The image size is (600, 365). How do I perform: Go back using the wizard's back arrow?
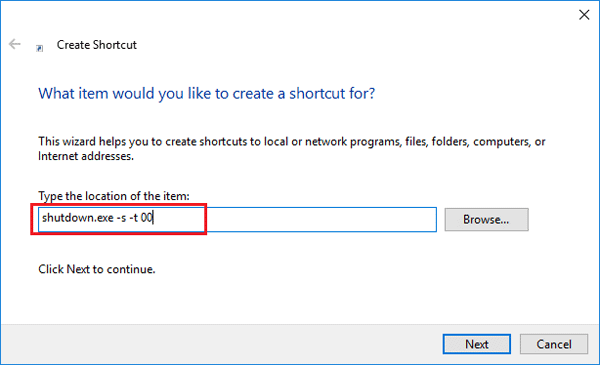pos(15,44)
